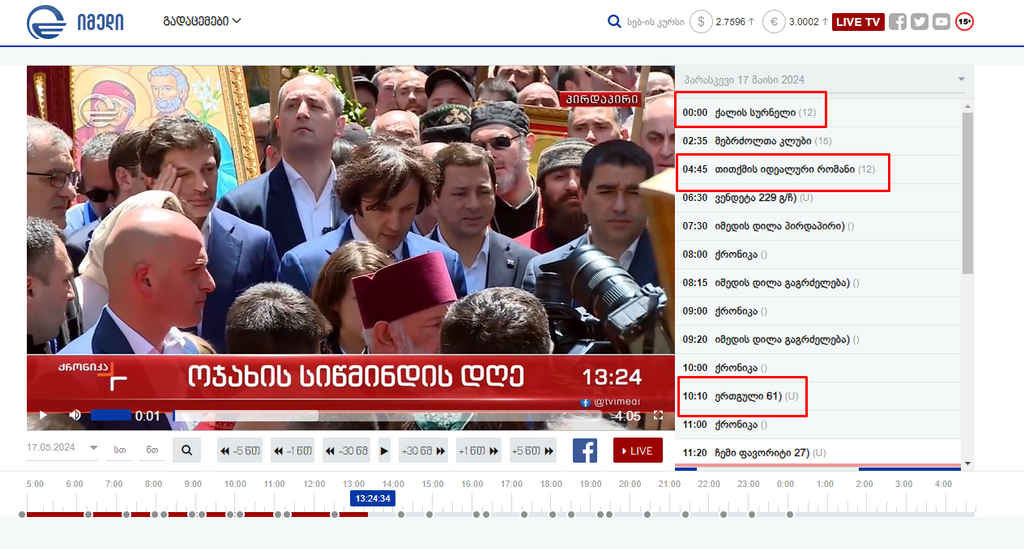Skip forward 1 minute in the broadcast
Image resolution: width=1024 pixels, height=549 pixels.
479,450
